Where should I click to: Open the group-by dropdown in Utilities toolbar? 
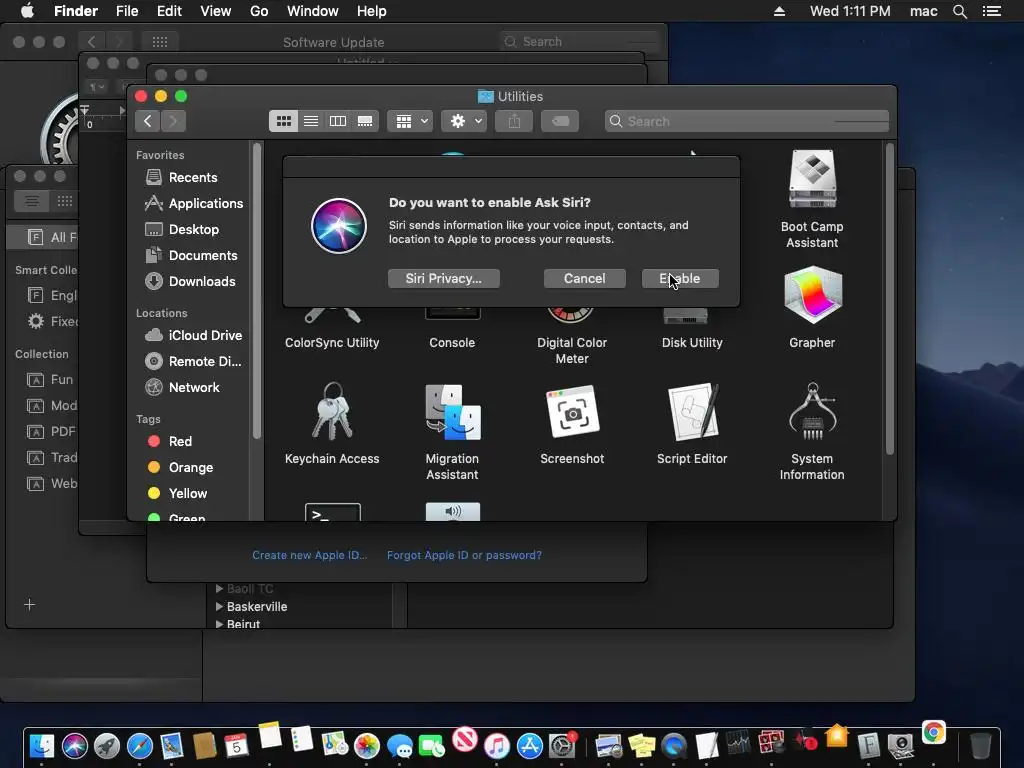[410, 121]
